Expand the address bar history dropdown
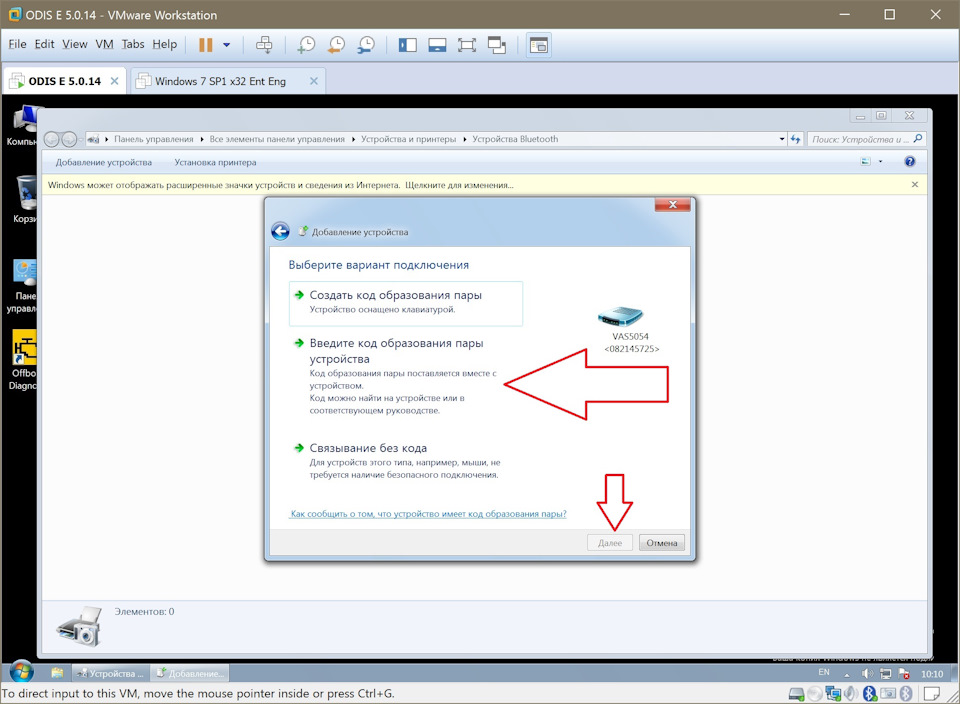 pyautogui.click(x=782, y=139)
